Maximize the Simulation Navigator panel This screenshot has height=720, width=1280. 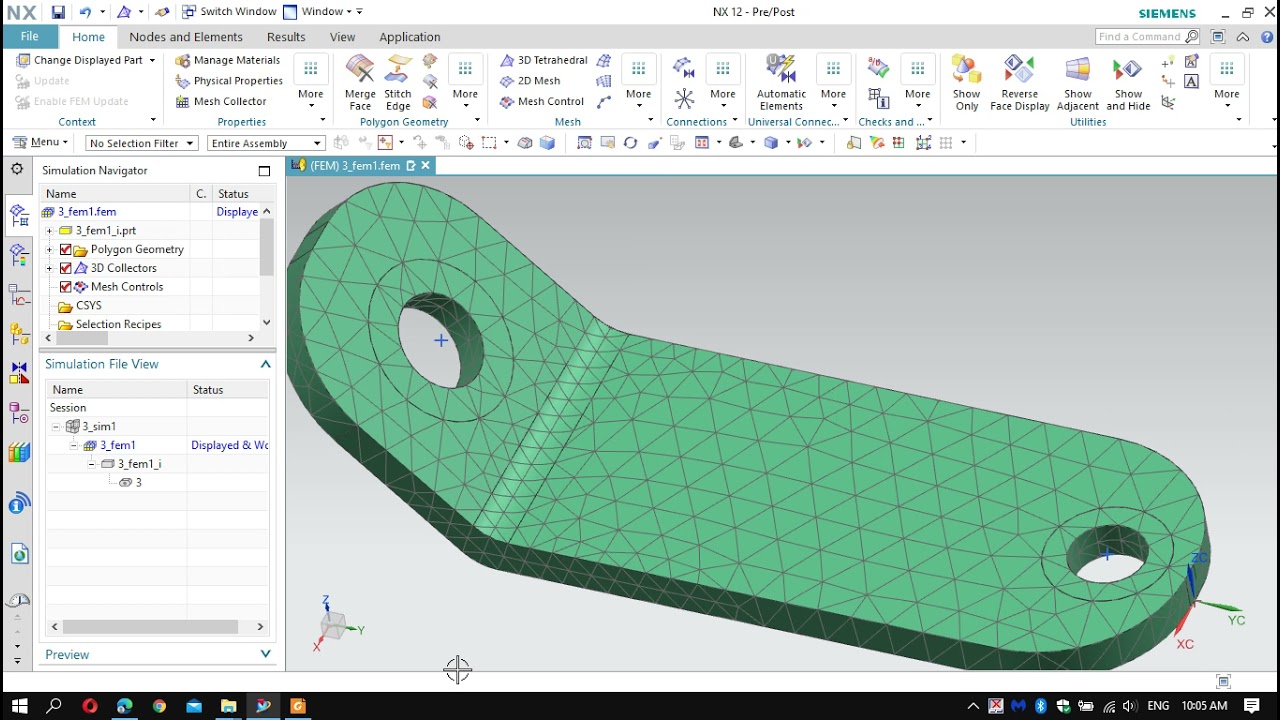264,171
